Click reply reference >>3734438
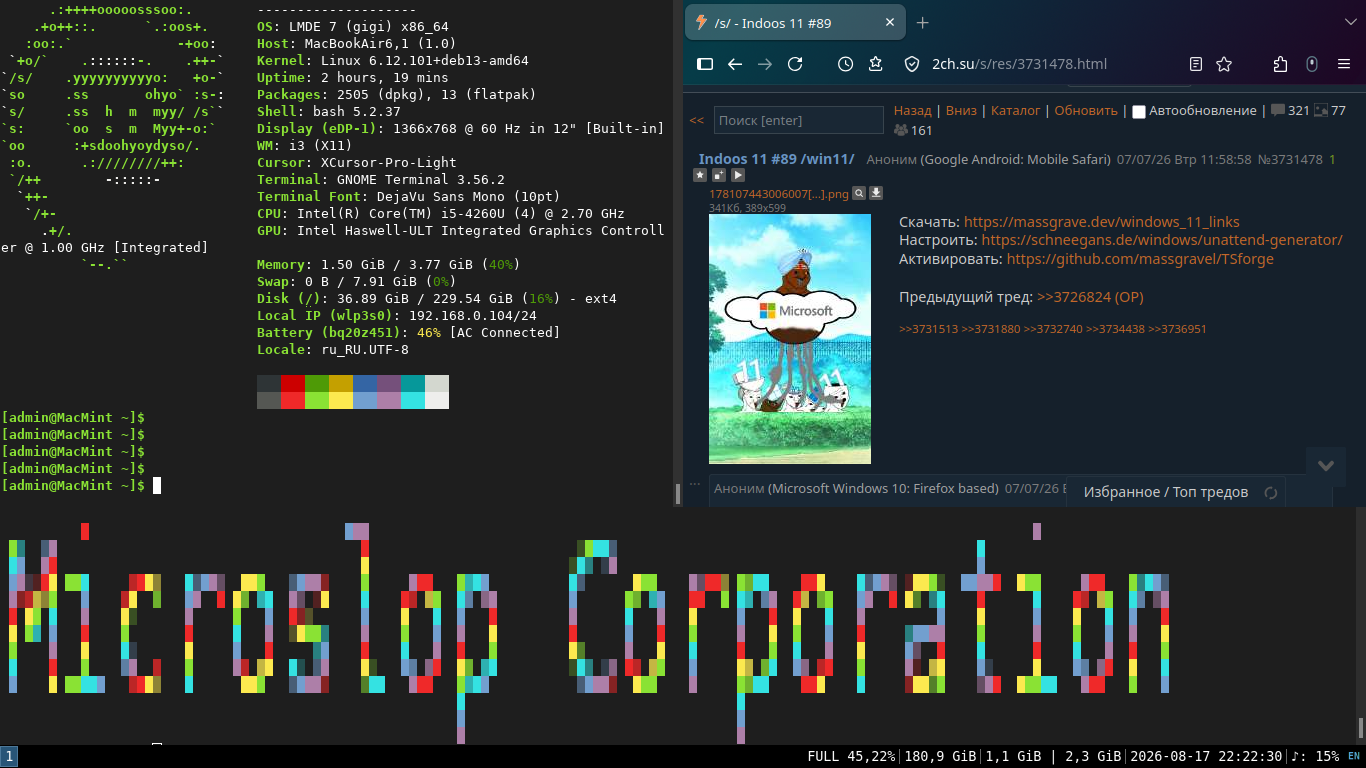1366x768 pixels. [x=1115, y=329]
